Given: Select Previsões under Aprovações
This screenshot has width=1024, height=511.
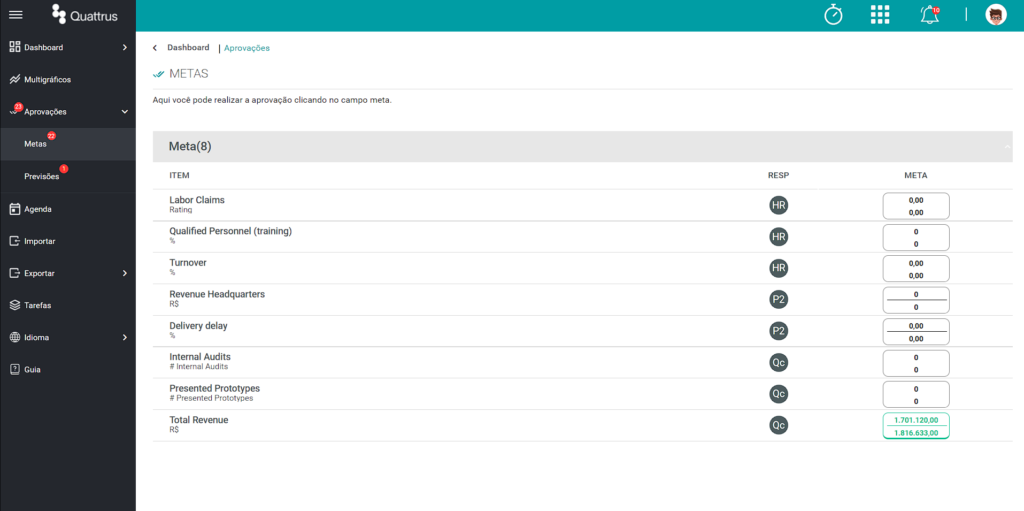Looking at the screenshot, I should [68, 176].
